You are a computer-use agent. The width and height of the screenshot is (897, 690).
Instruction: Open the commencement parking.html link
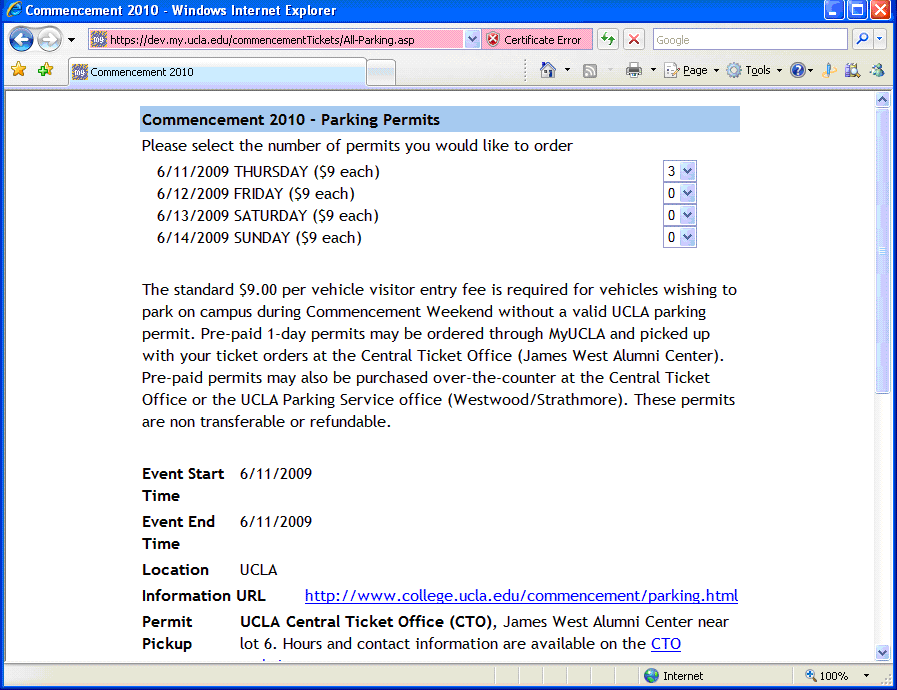[521, 596]
